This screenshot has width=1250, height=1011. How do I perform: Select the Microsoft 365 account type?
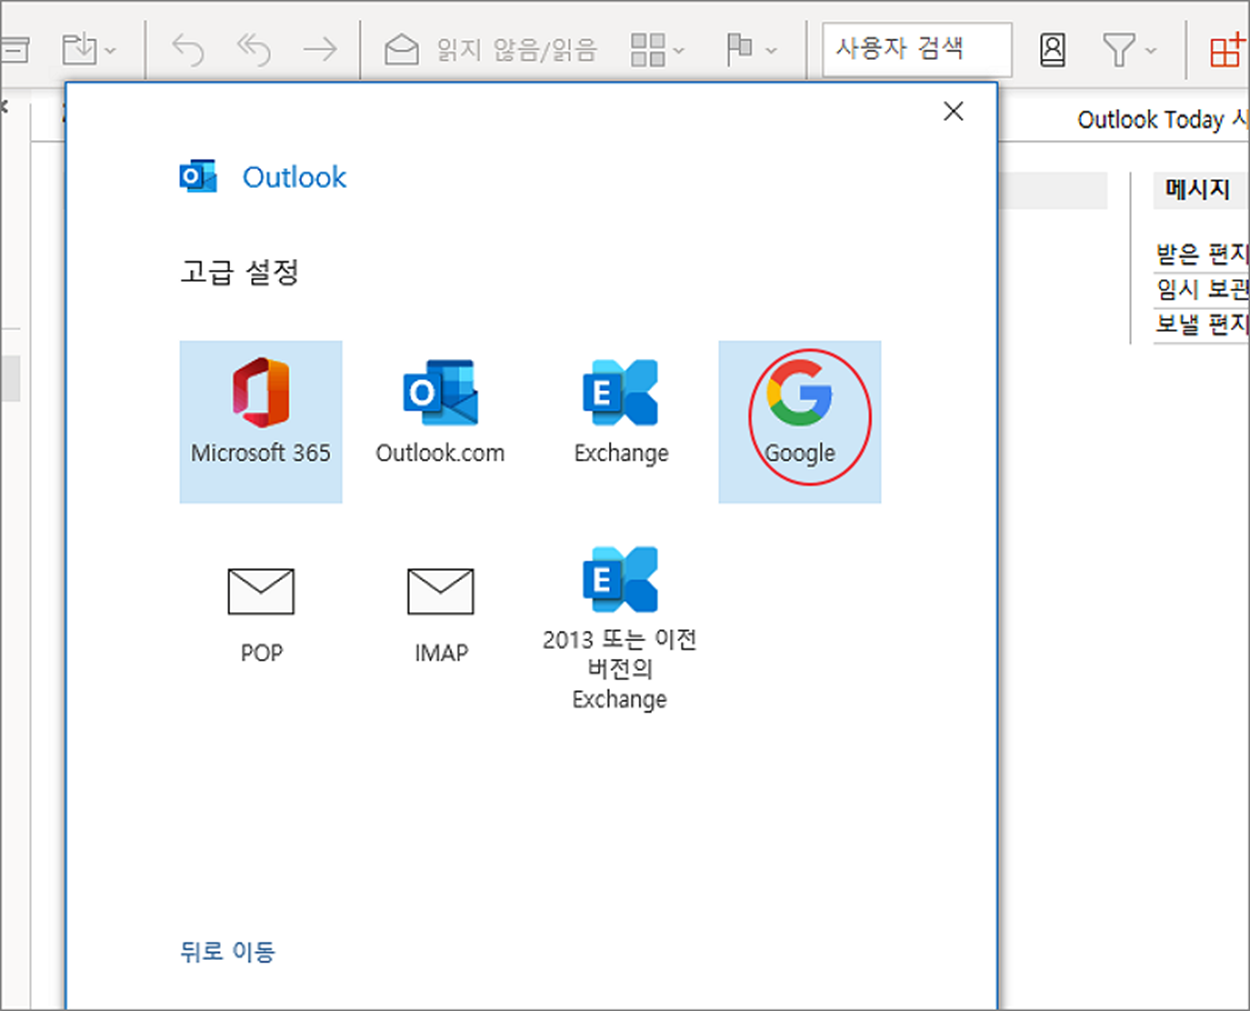click(x=261, y=421)
